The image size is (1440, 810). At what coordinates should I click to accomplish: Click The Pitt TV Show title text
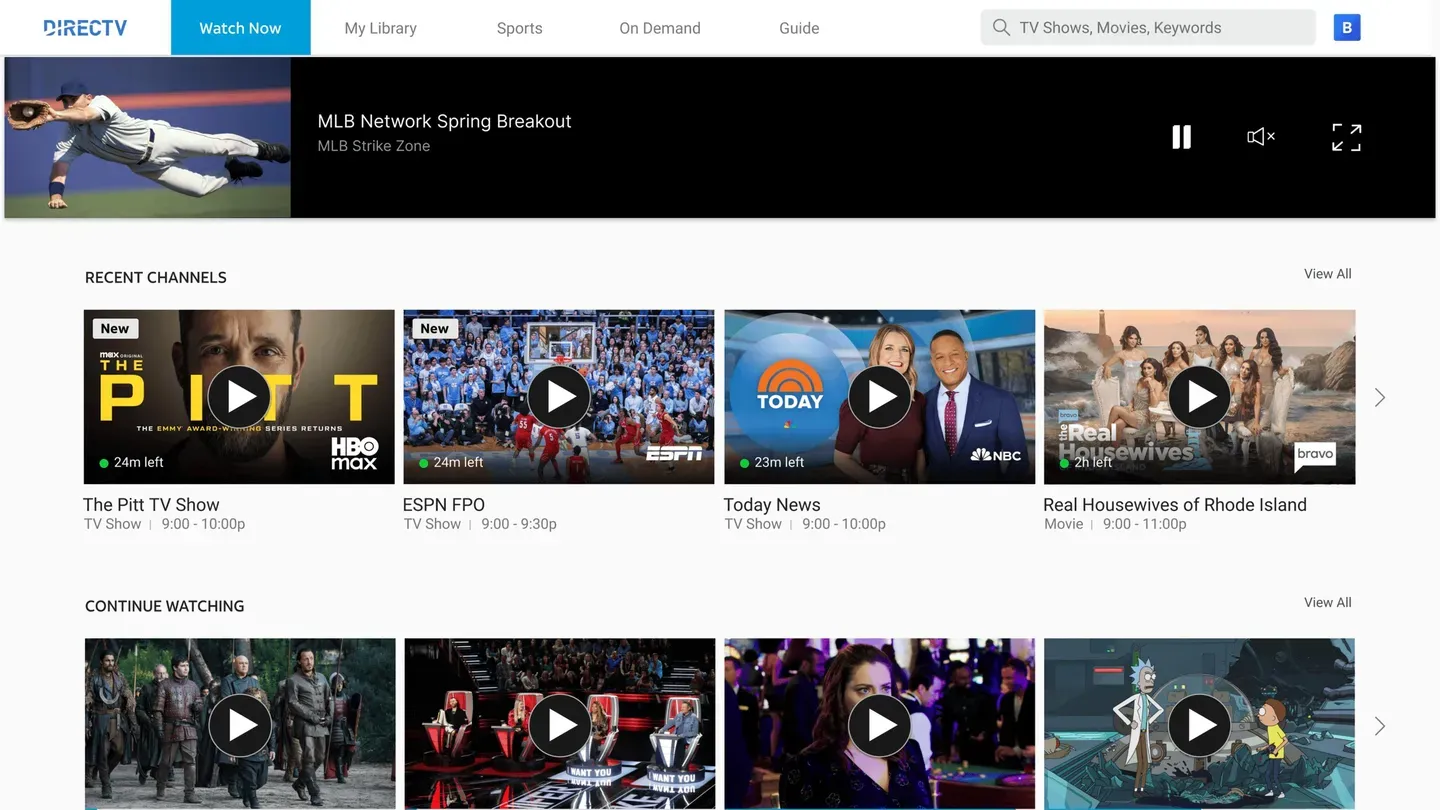pyautogui.click(x=151, y=505)
